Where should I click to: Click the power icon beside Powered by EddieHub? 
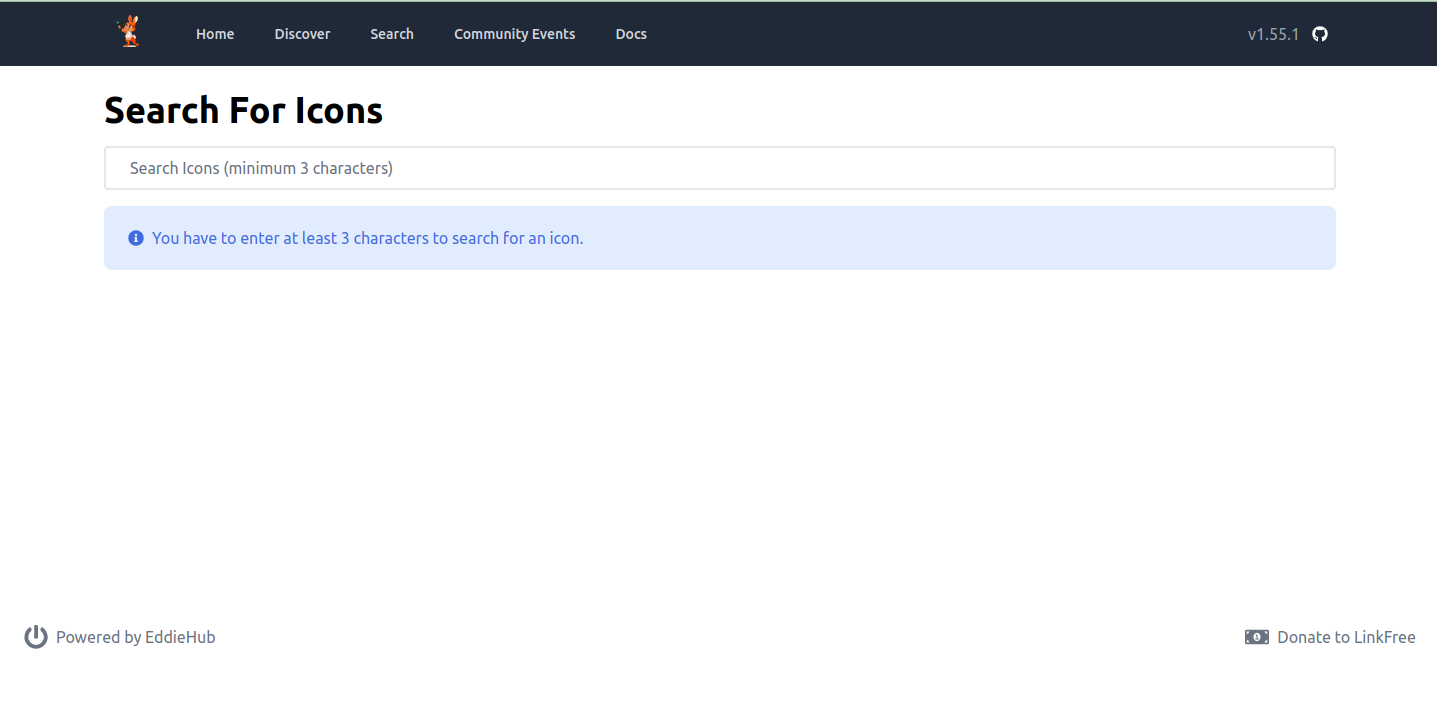(x=36, y=637)
